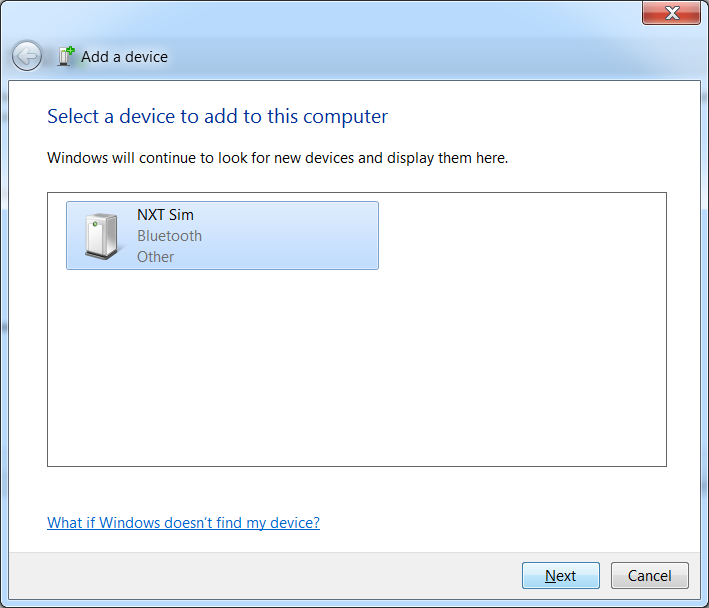Image resolution: width=709 pixels, height=608 pixels.
Task: Click the "Select a device to add" heading
Action: [x=217, y=117]
